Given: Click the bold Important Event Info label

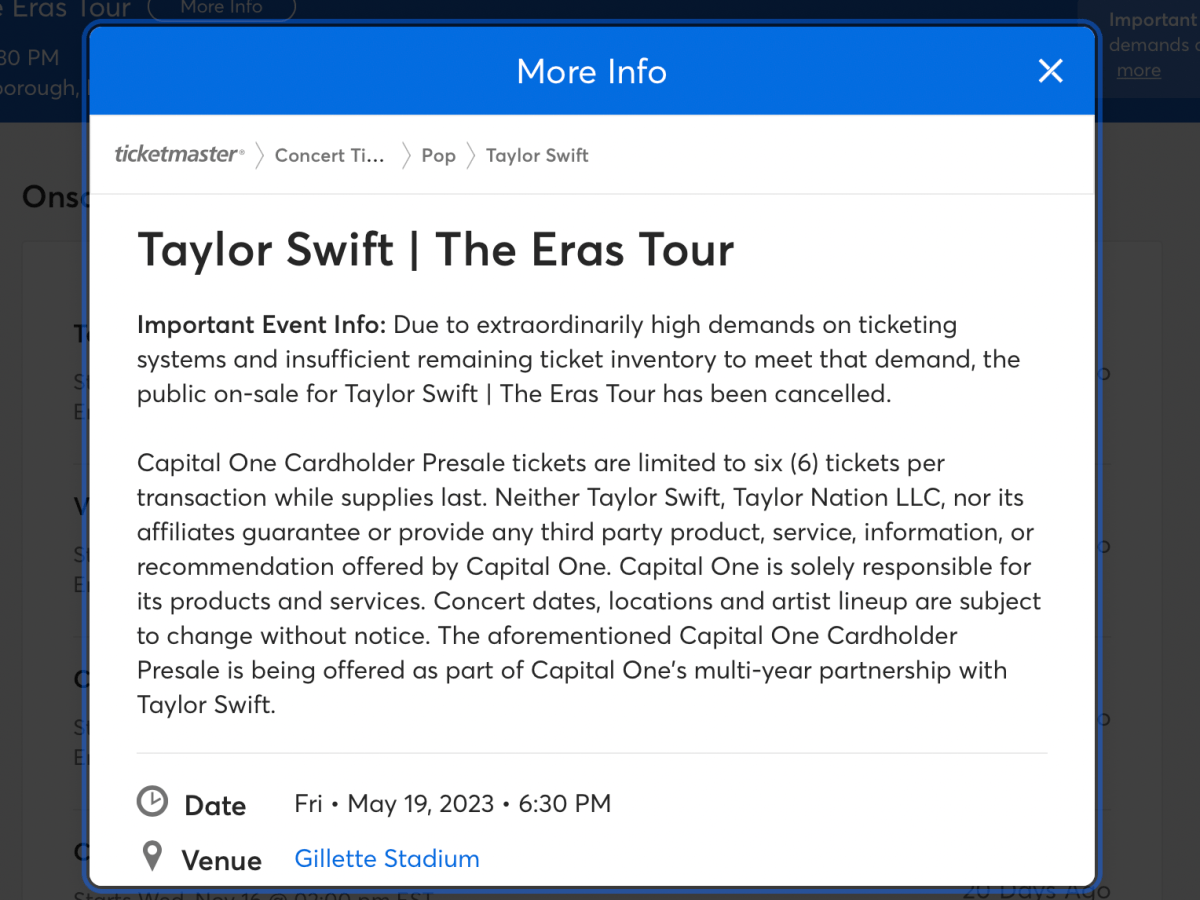Looking at the screenshot, I should (261, 325).
